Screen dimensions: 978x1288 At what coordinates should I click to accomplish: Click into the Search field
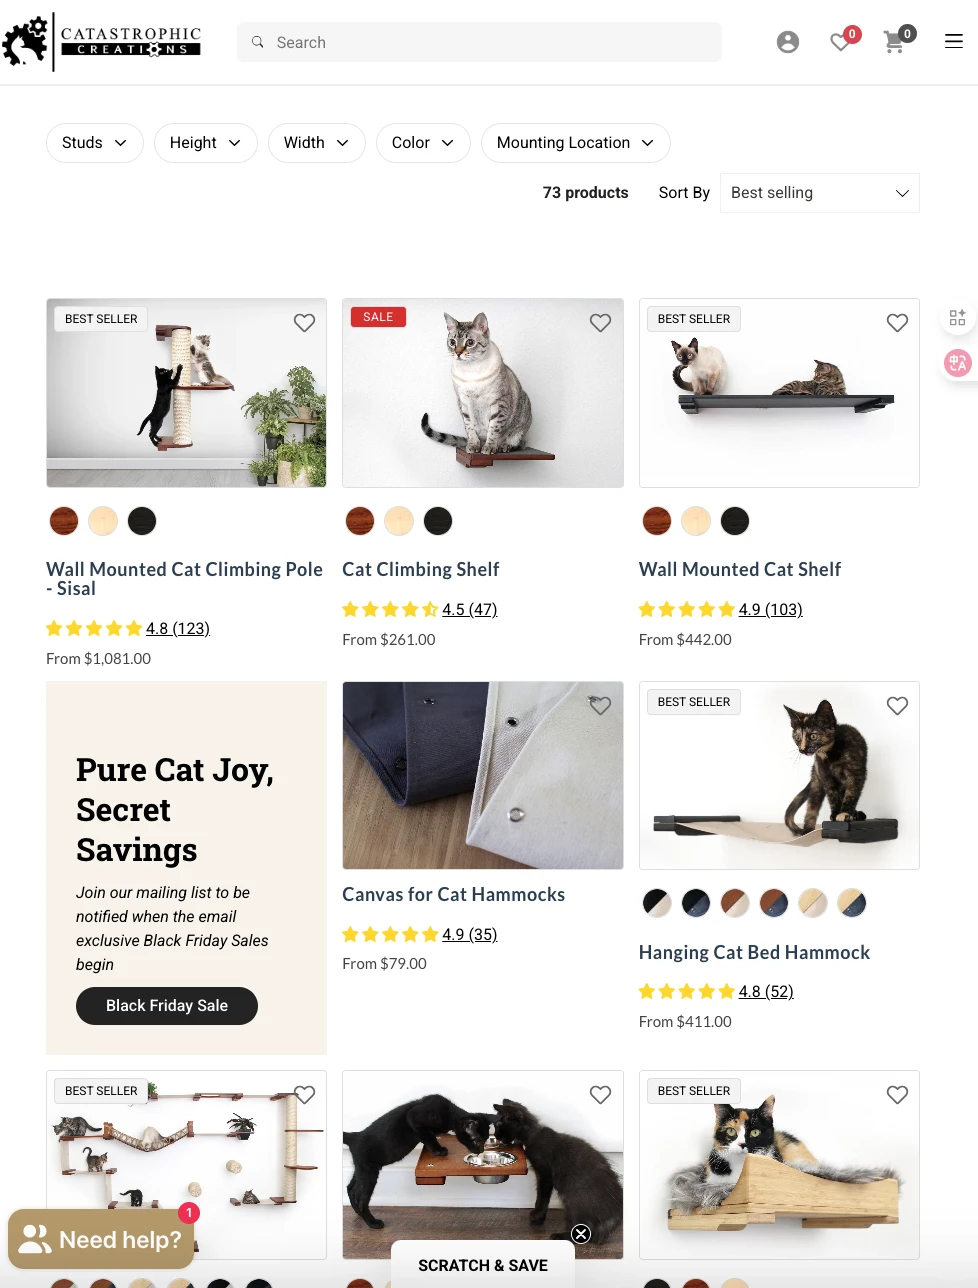click(479, 42)
